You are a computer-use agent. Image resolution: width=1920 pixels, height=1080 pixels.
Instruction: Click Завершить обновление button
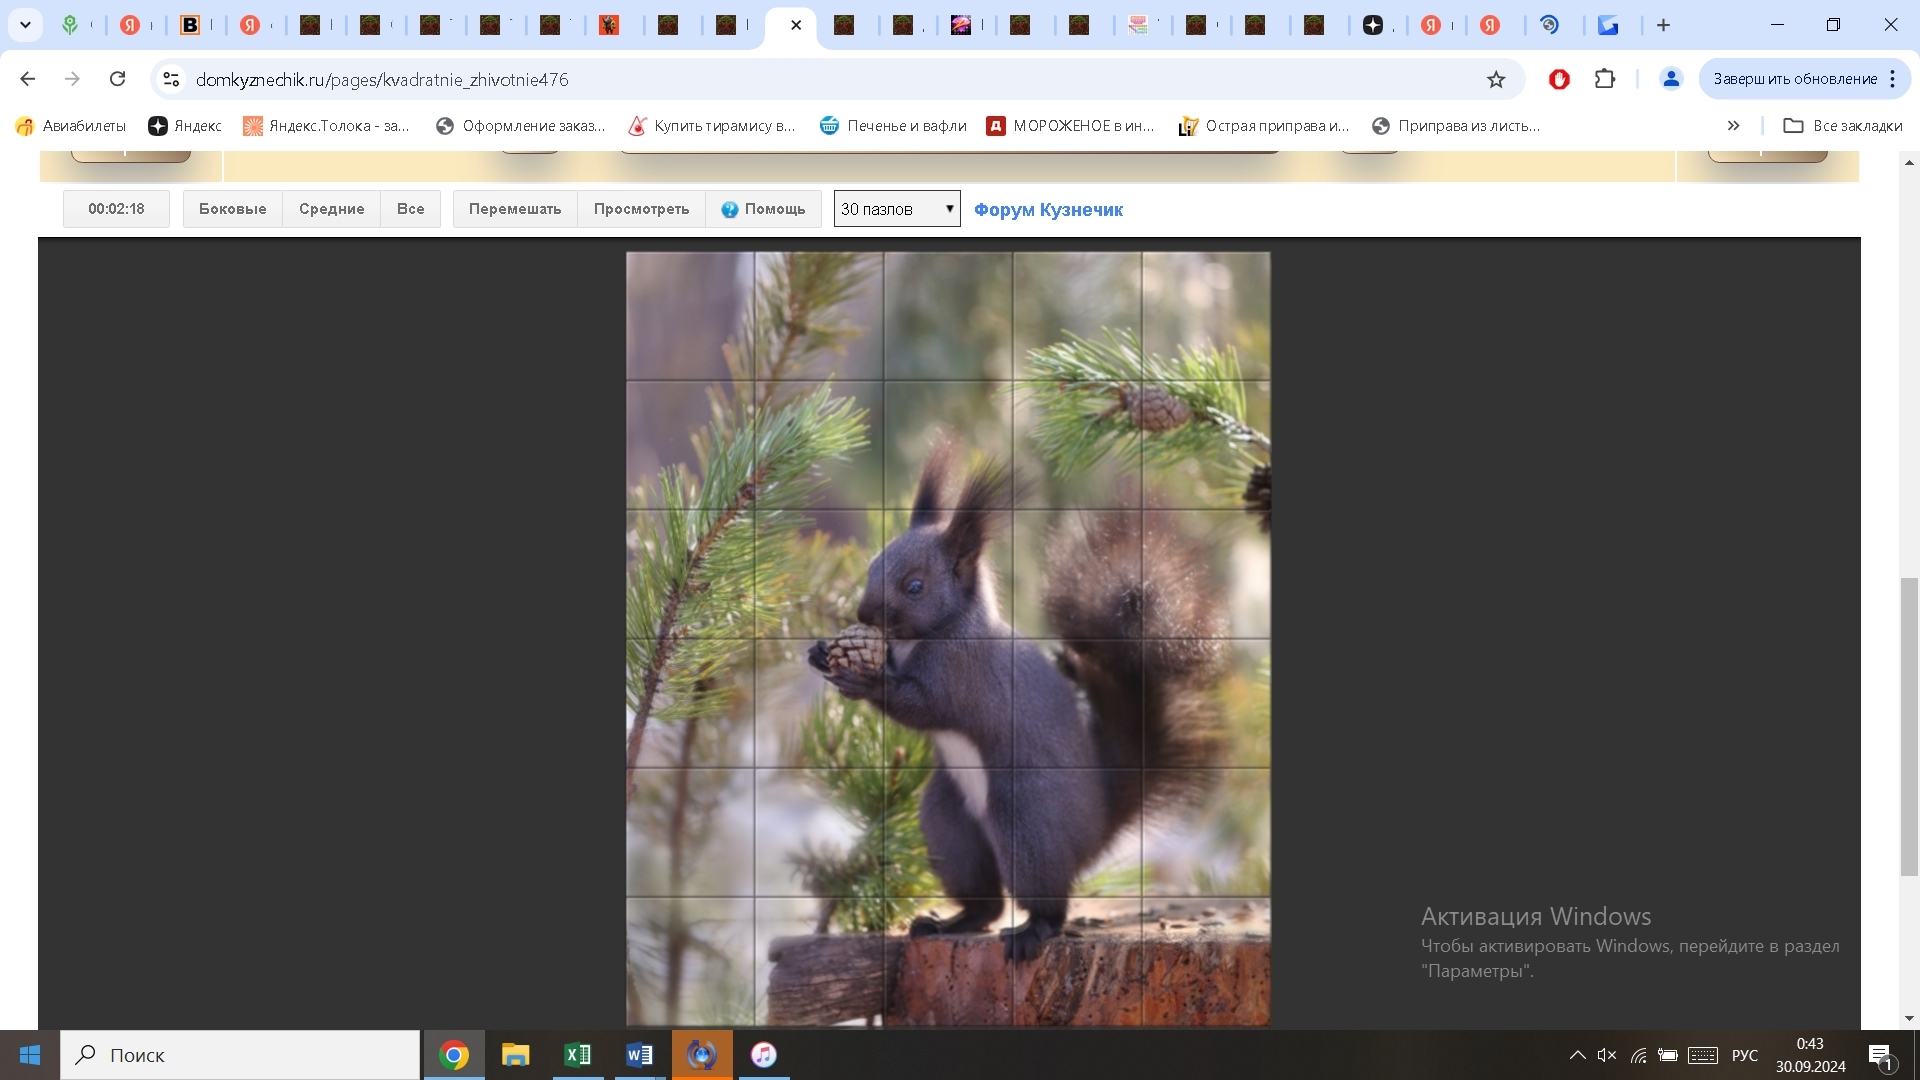(x=1795, y=79)
